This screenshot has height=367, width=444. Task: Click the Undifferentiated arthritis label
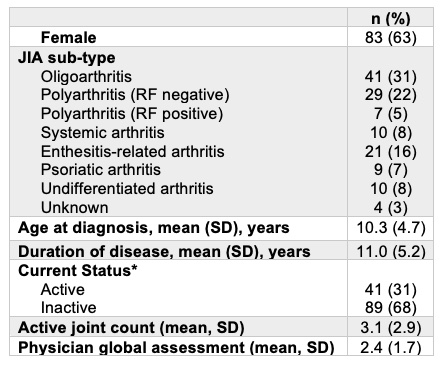(x=127, y=189)
